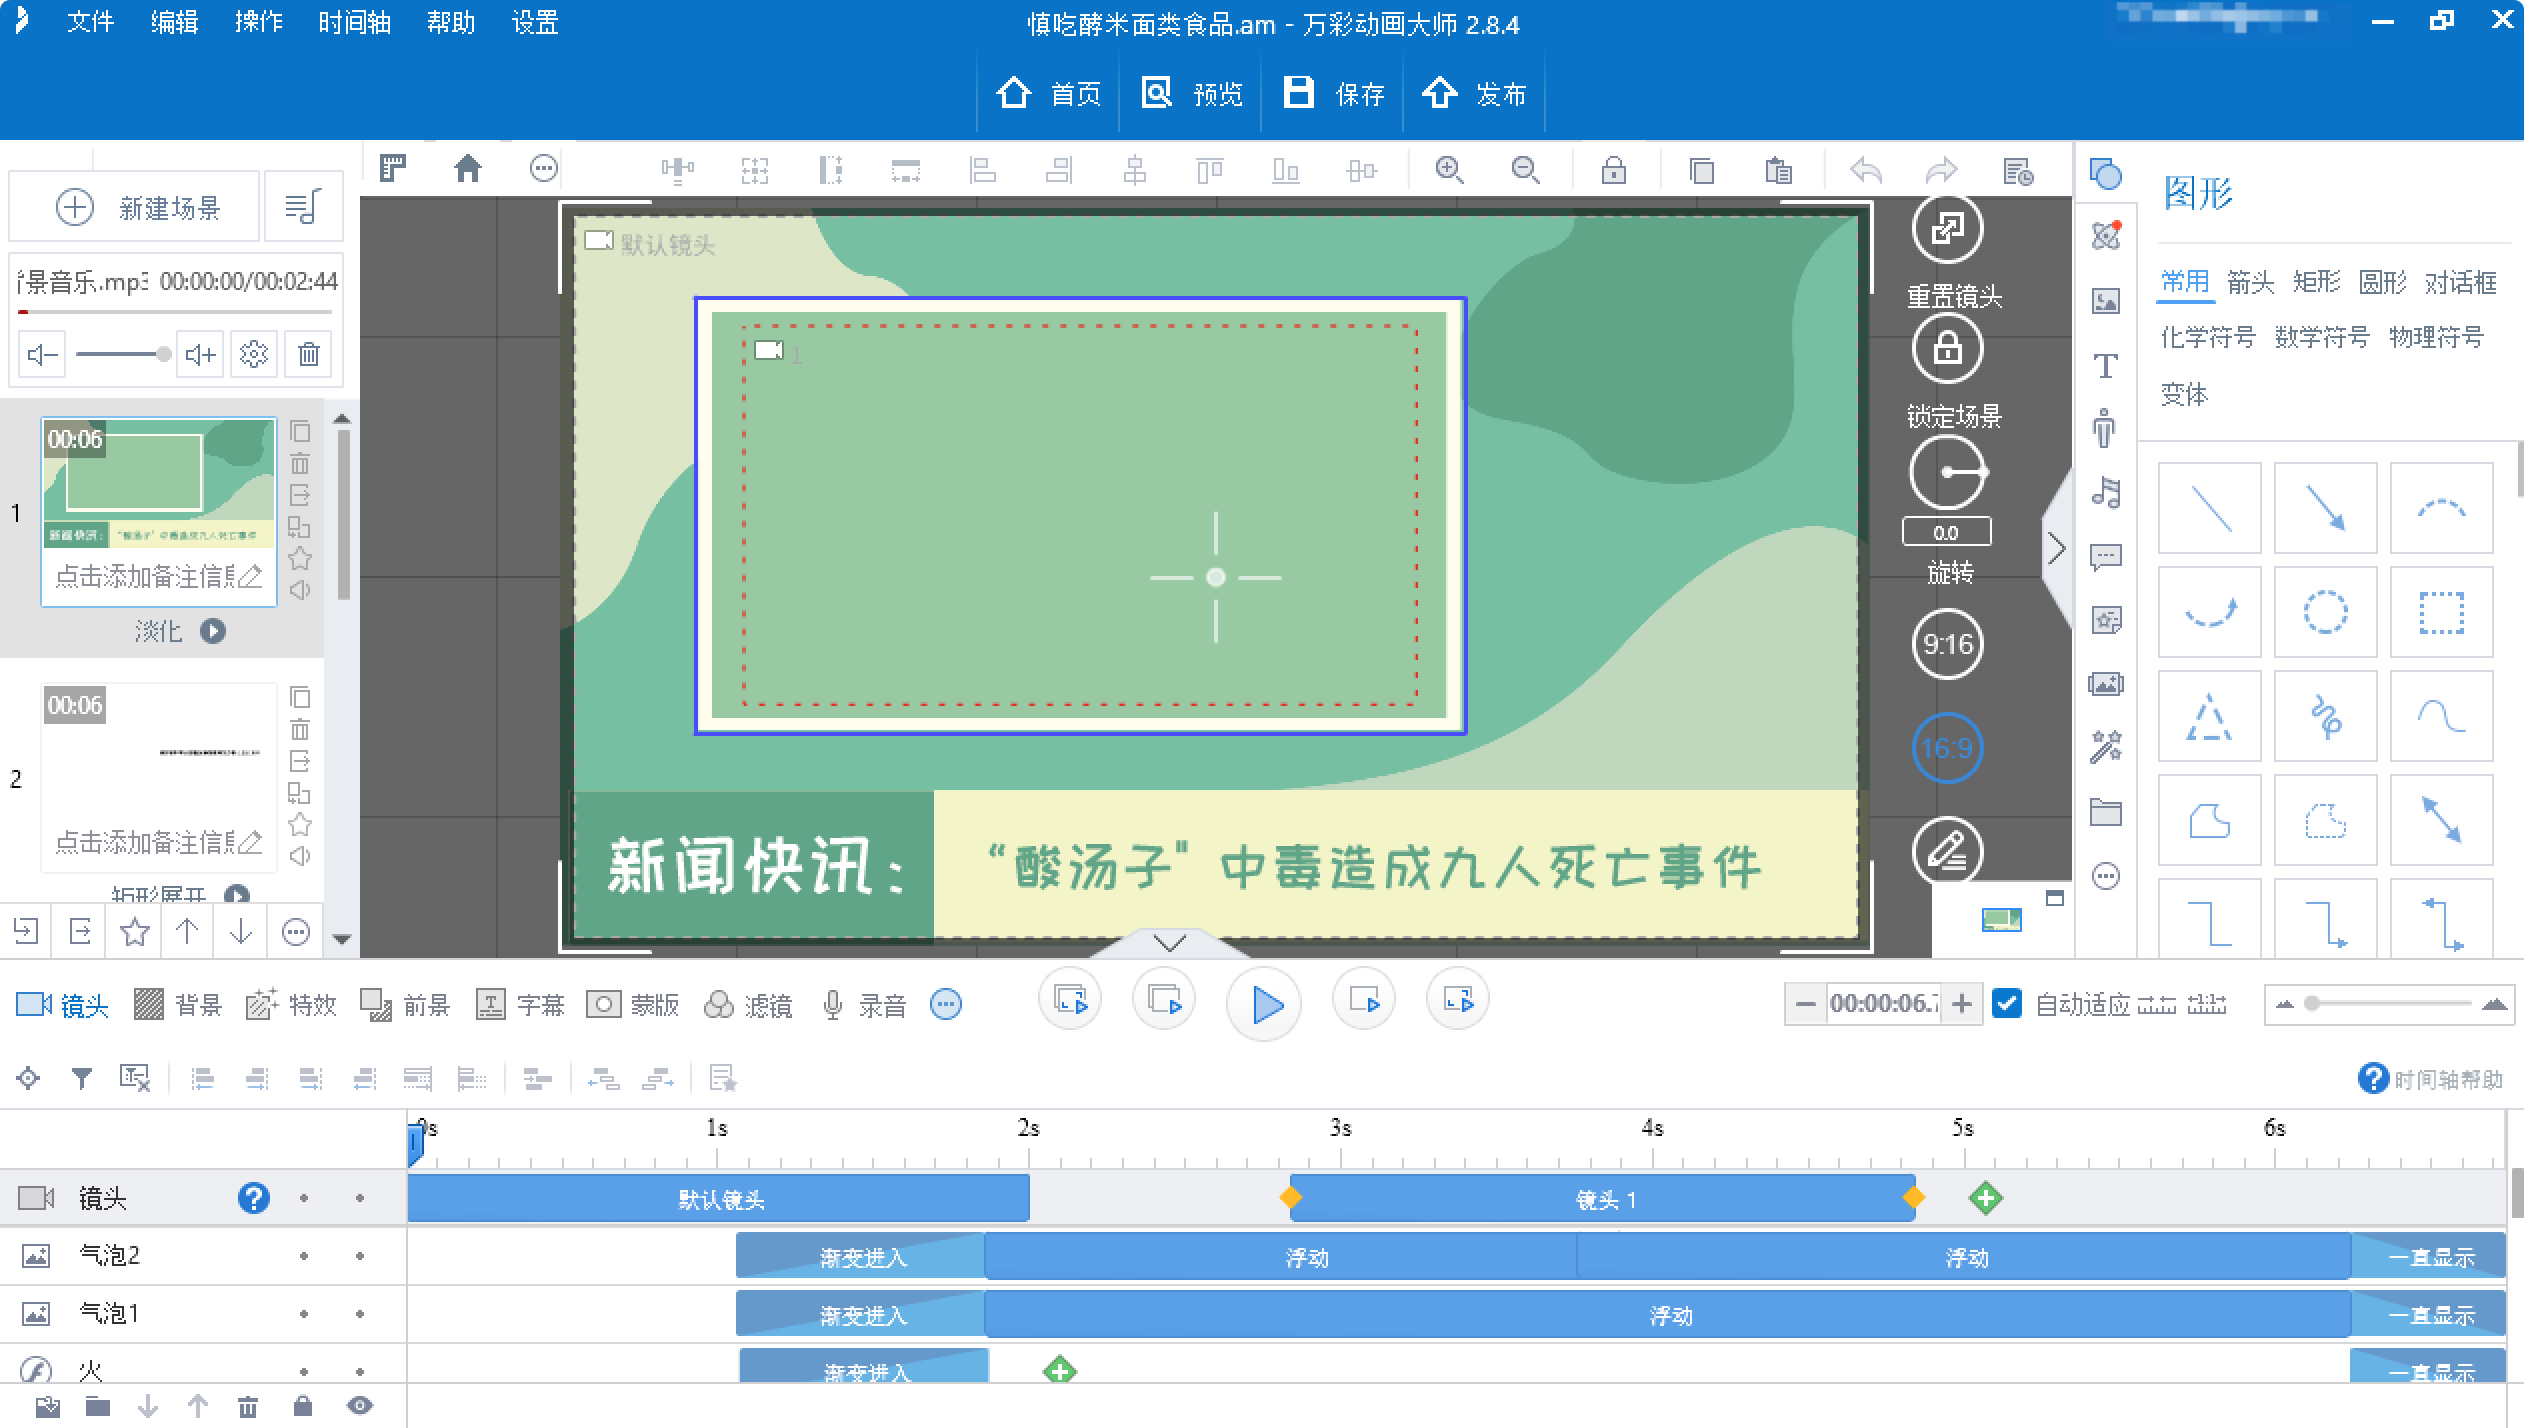Toggle star favorite beside scene 2
2524x1428 pixels.
[300, 825]
